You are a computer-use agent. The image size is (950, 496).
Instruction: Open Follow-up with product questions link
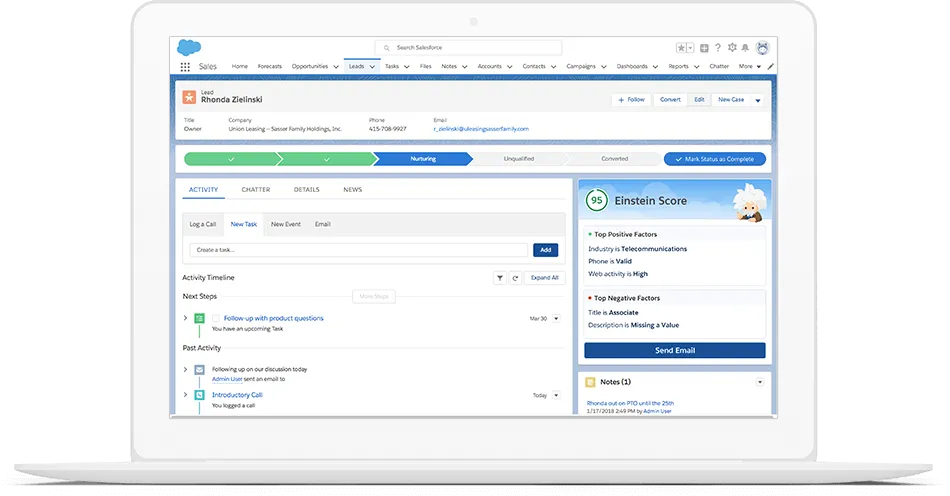tap(273, 318)
